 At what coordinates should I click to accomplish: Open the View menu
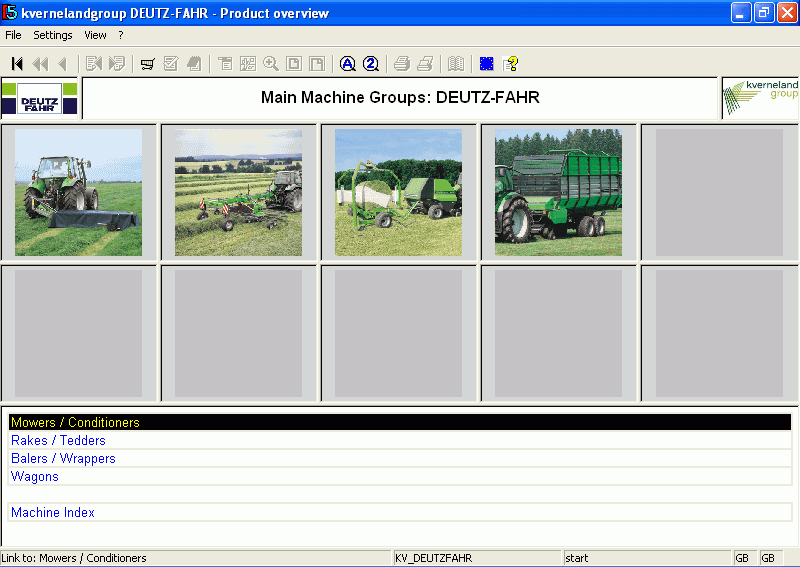(95, 35)
